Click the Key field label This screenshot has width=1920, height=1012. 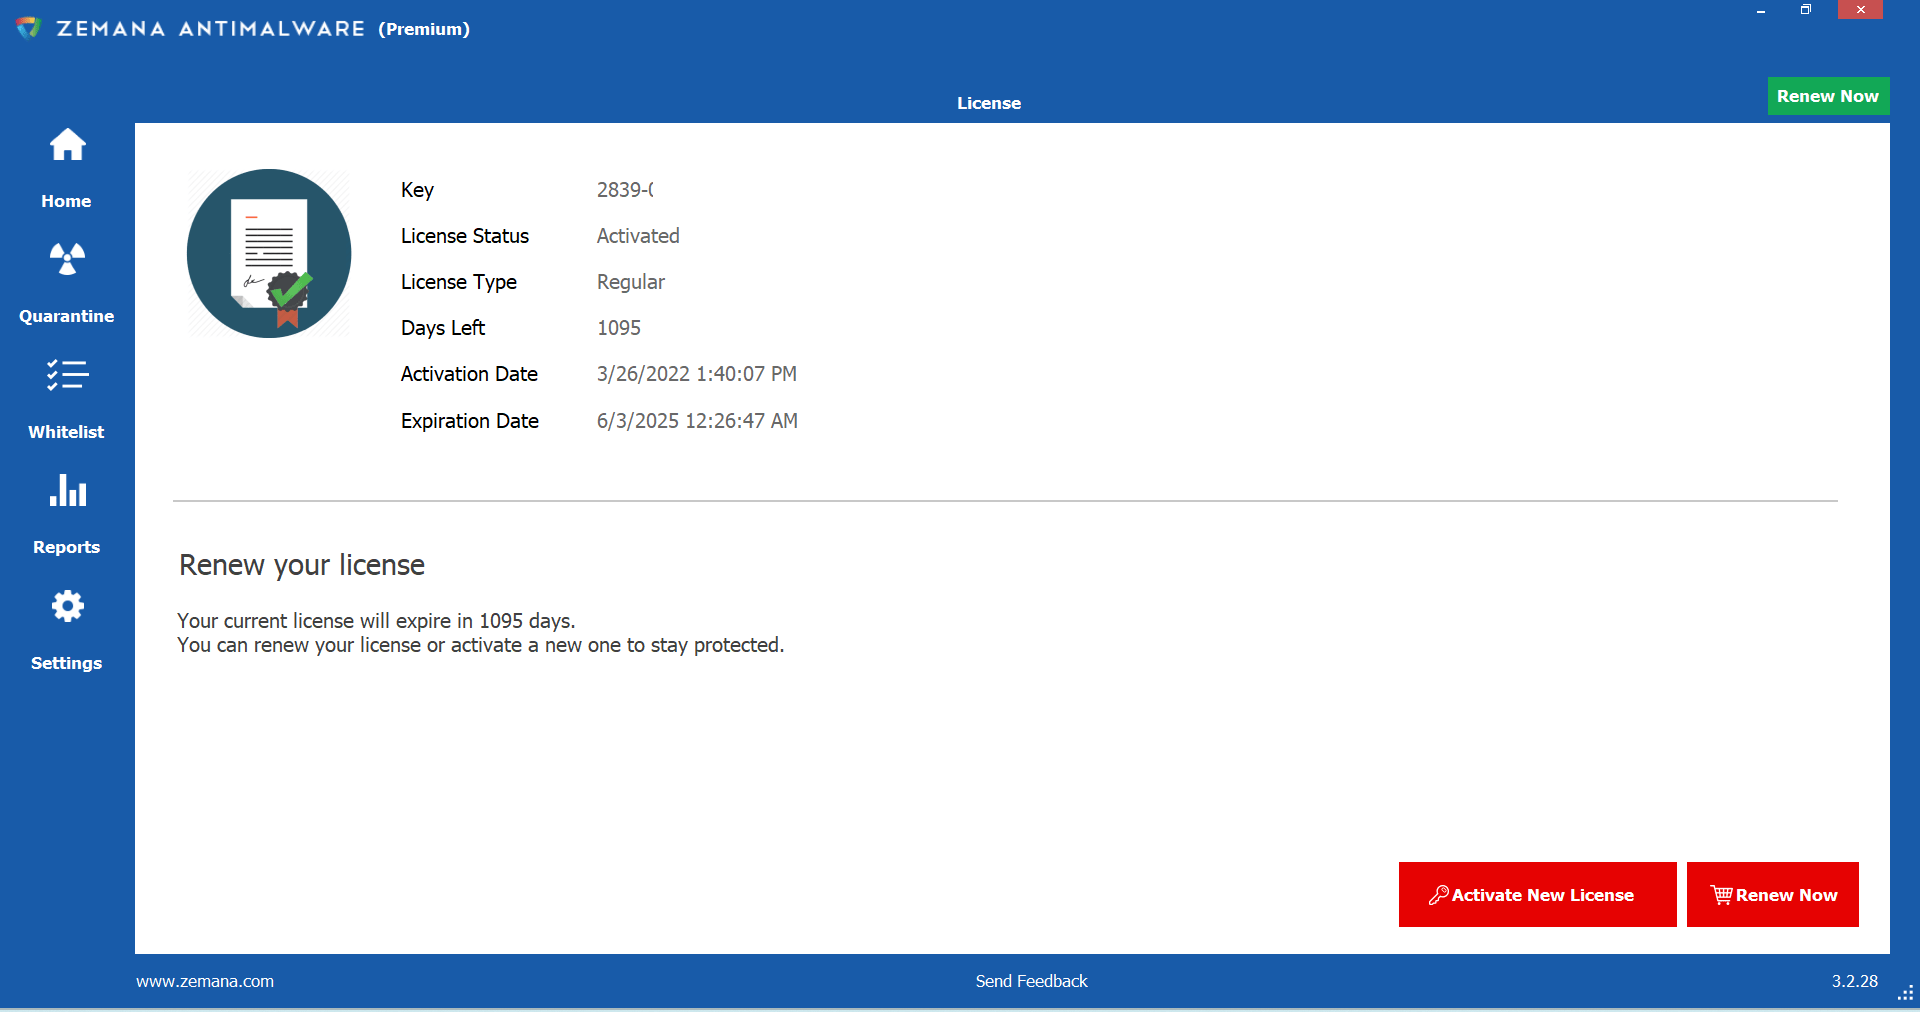[417, 190]
